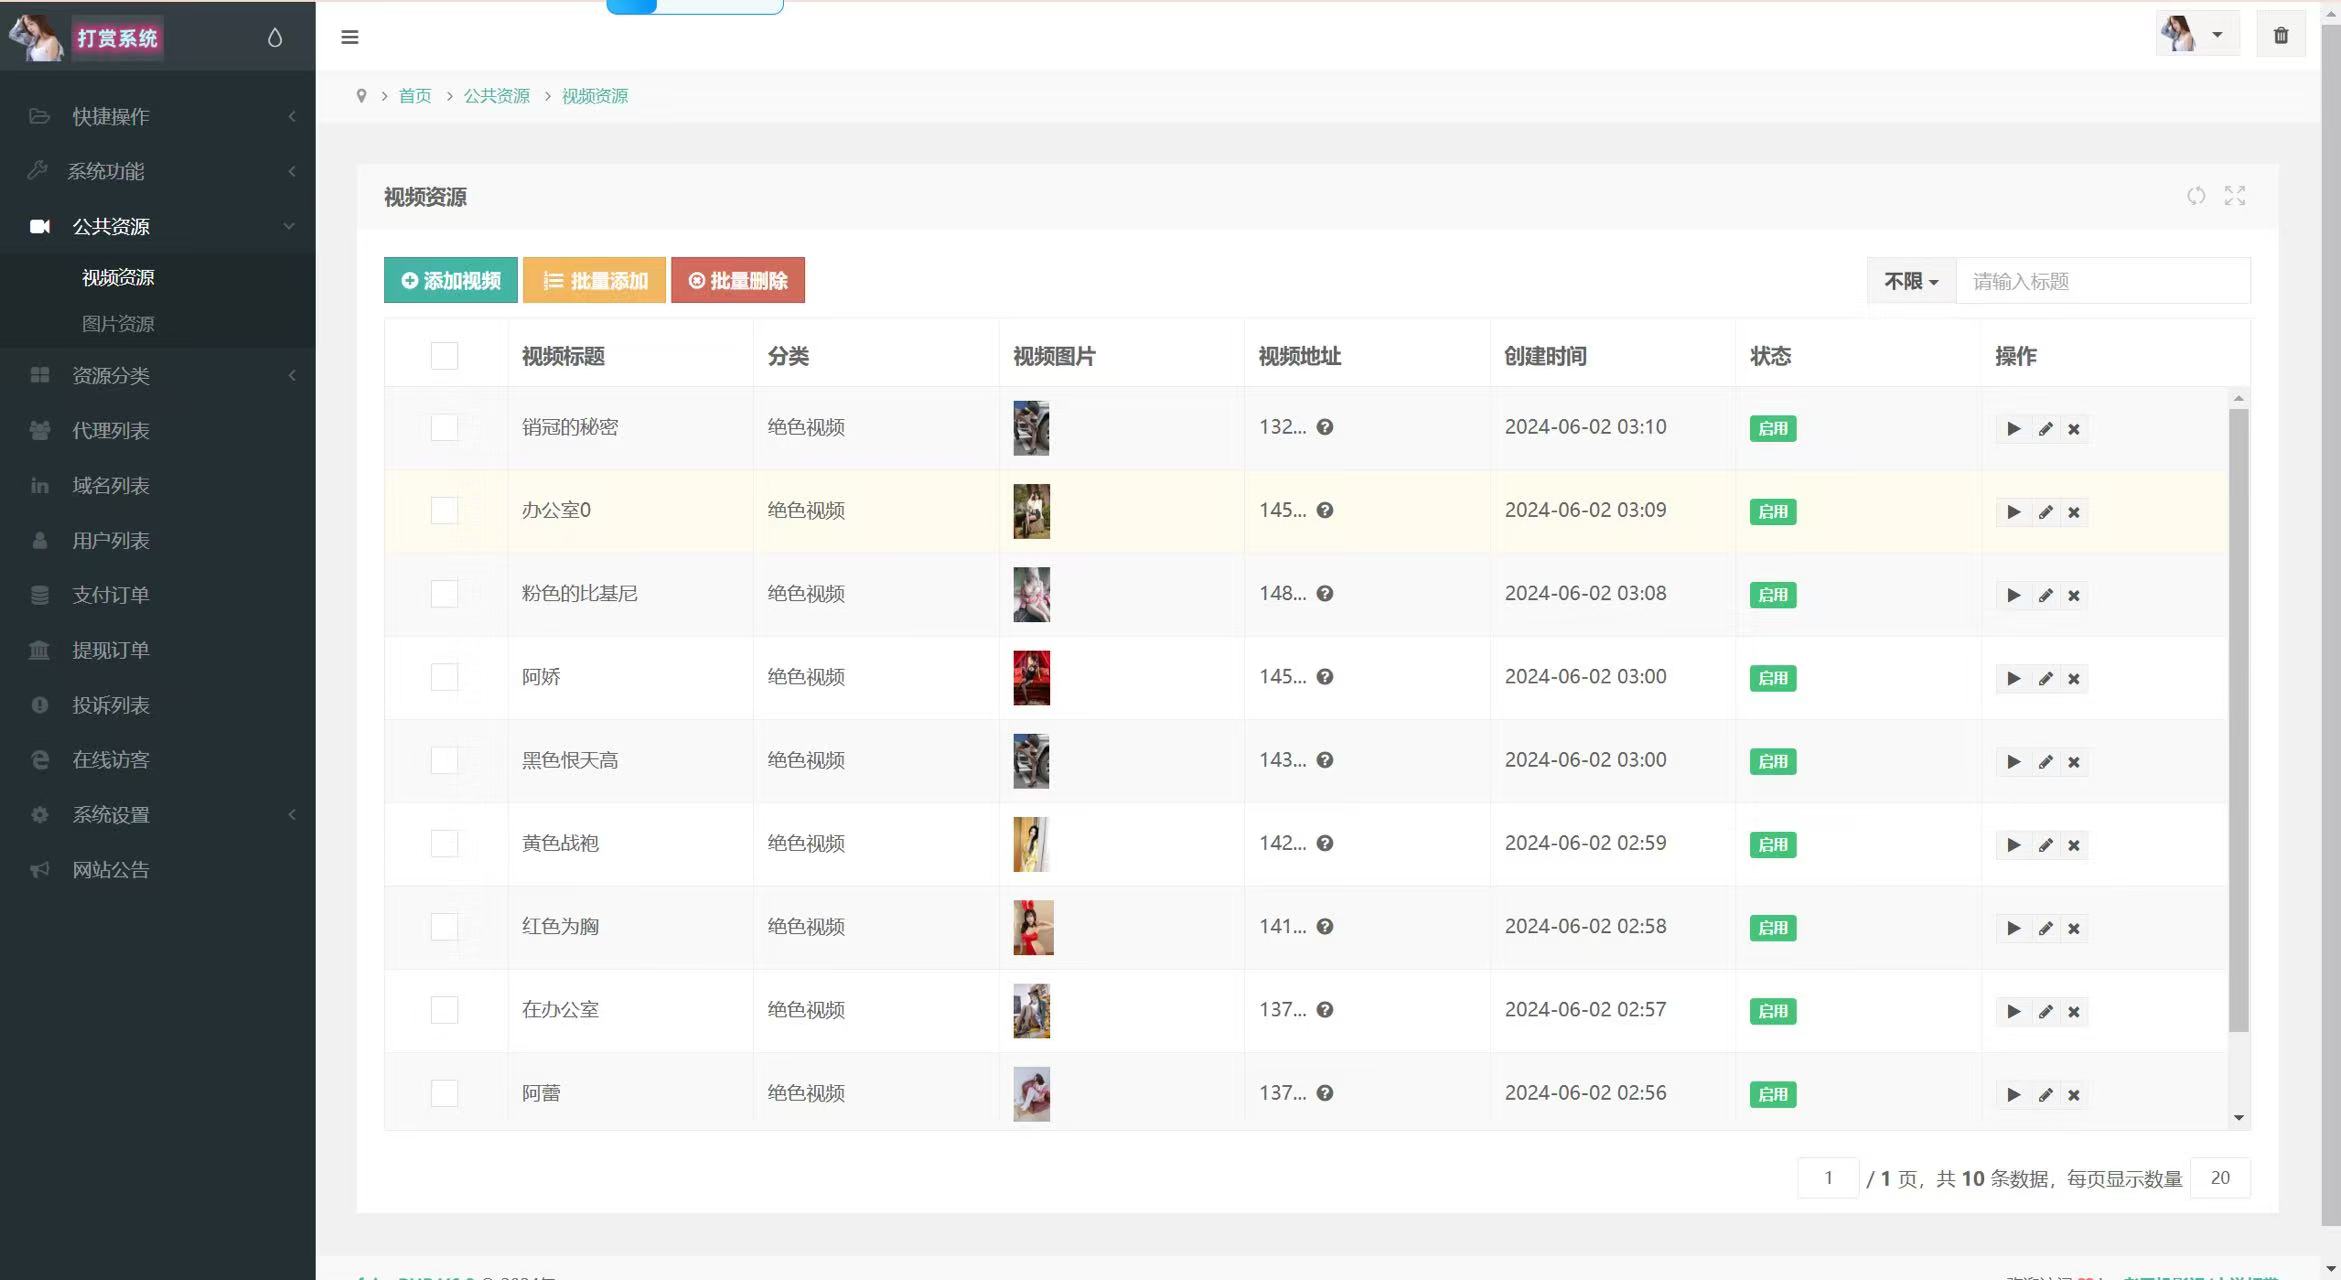This screenshot has height=1280, width=2341.
Task: Open the 不限 filter dropdown
Action: click(1910, 281)
